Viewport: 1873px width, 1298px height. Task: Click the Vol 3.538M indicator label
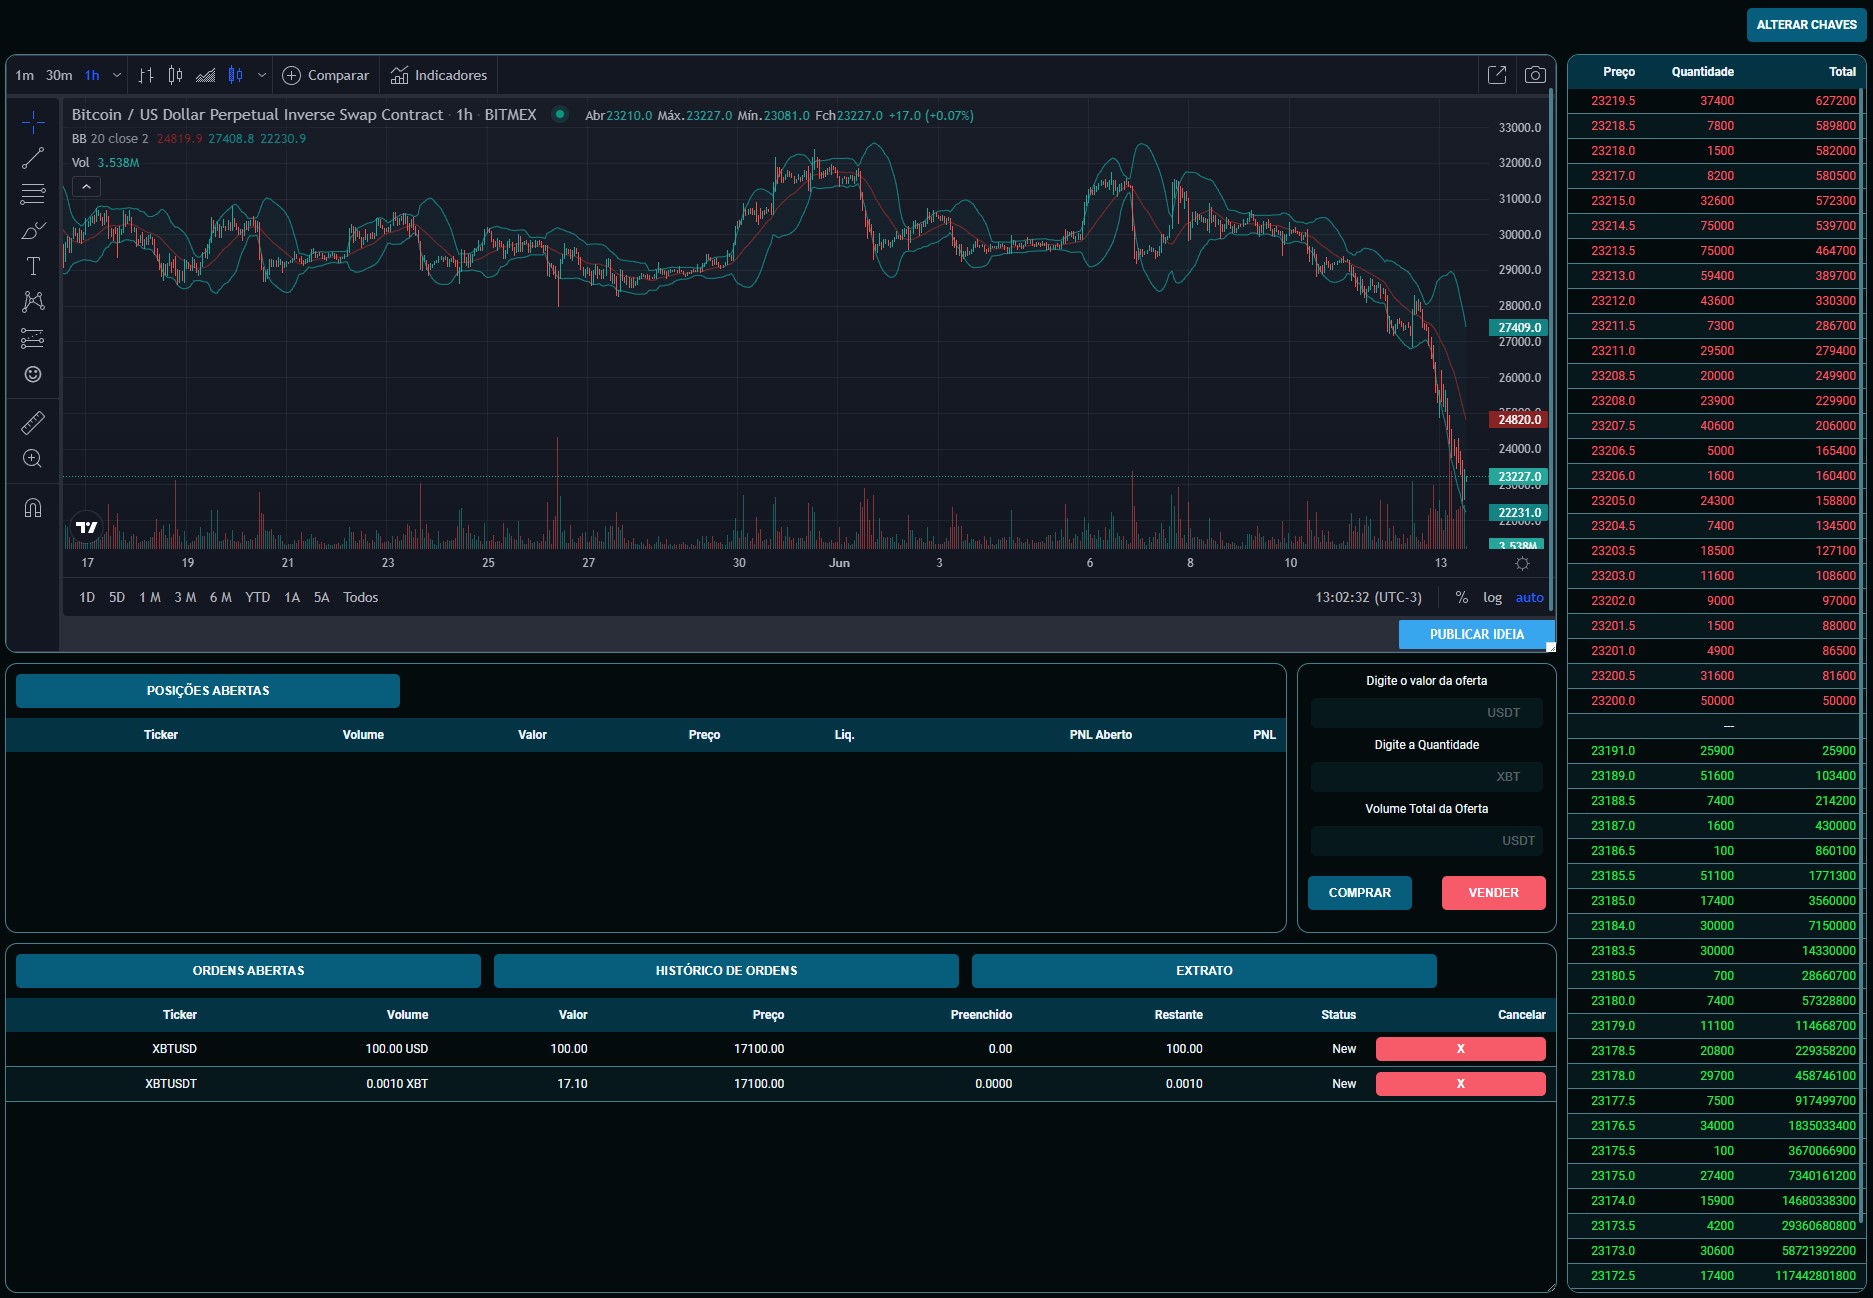[x=105, y=162]
